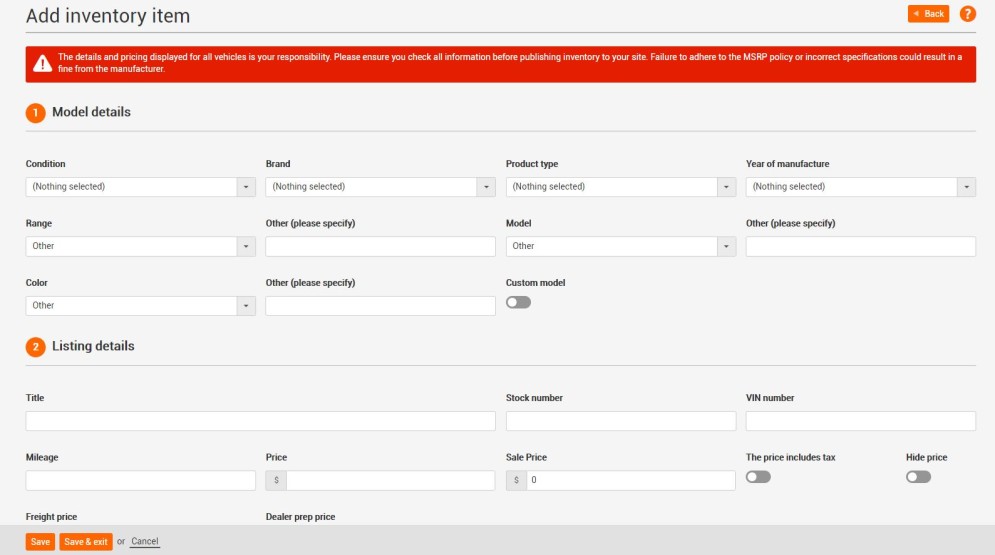Focus the Title input field
This screenshot has width=995, height=555.
click(260, 421)
